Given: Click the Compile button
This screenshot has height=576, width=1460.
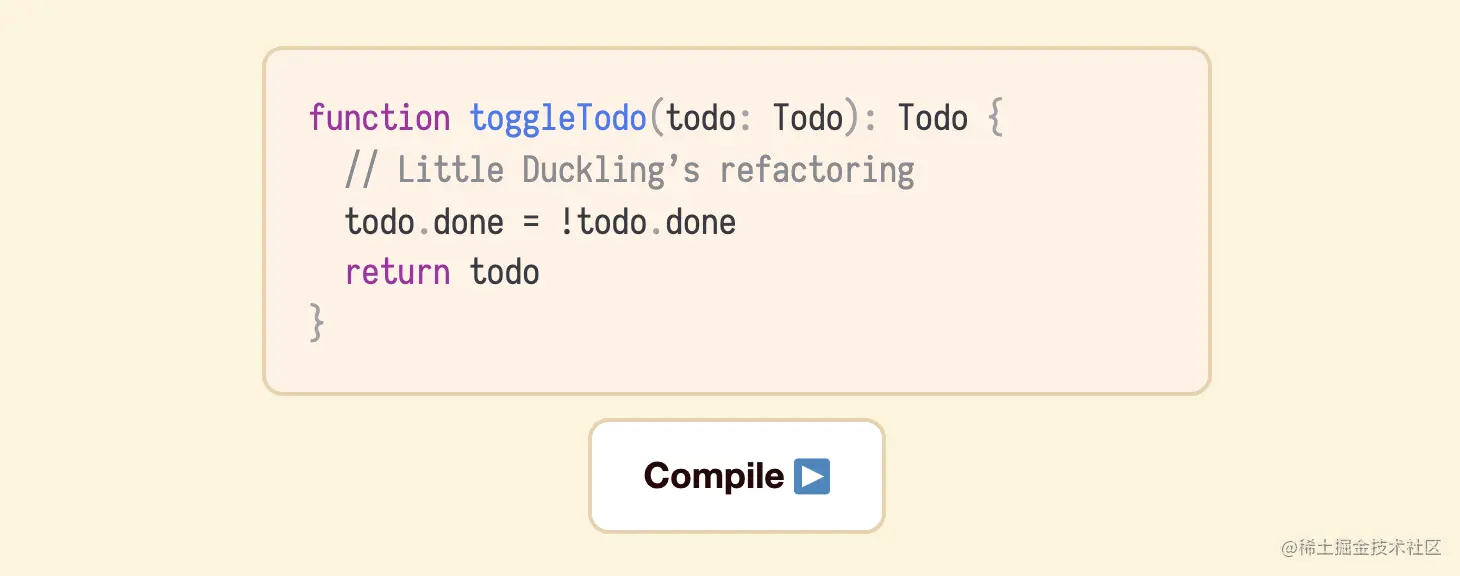Looking at the screenshot, I should tap(736, 476).
